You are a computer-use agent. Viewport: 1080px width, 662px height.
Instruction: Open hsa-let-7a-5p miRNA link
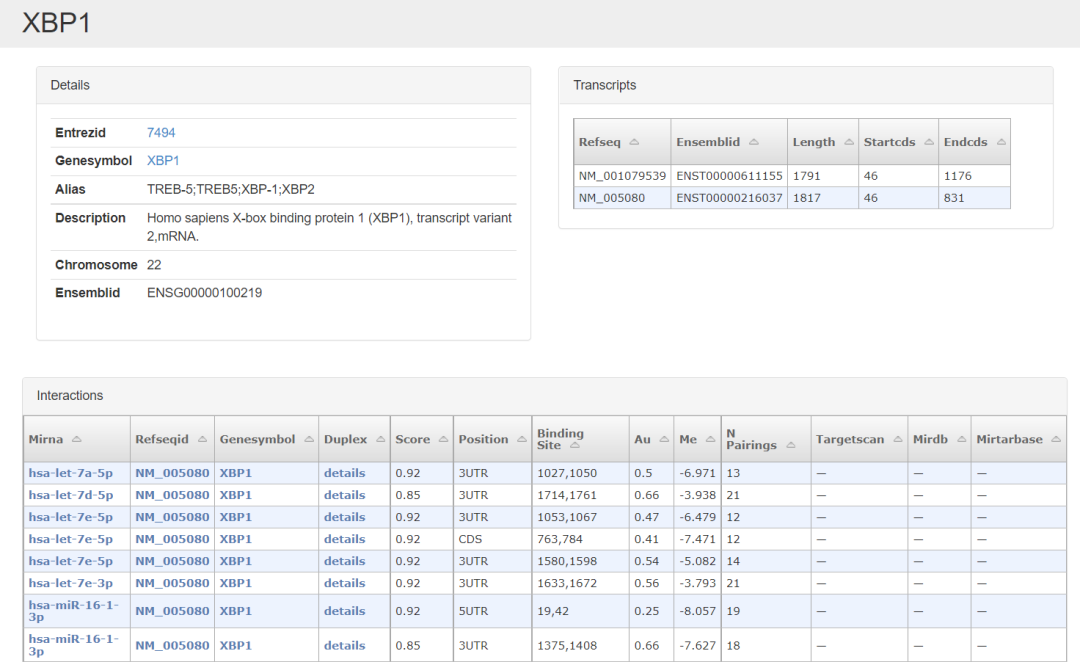coord(70,473)
